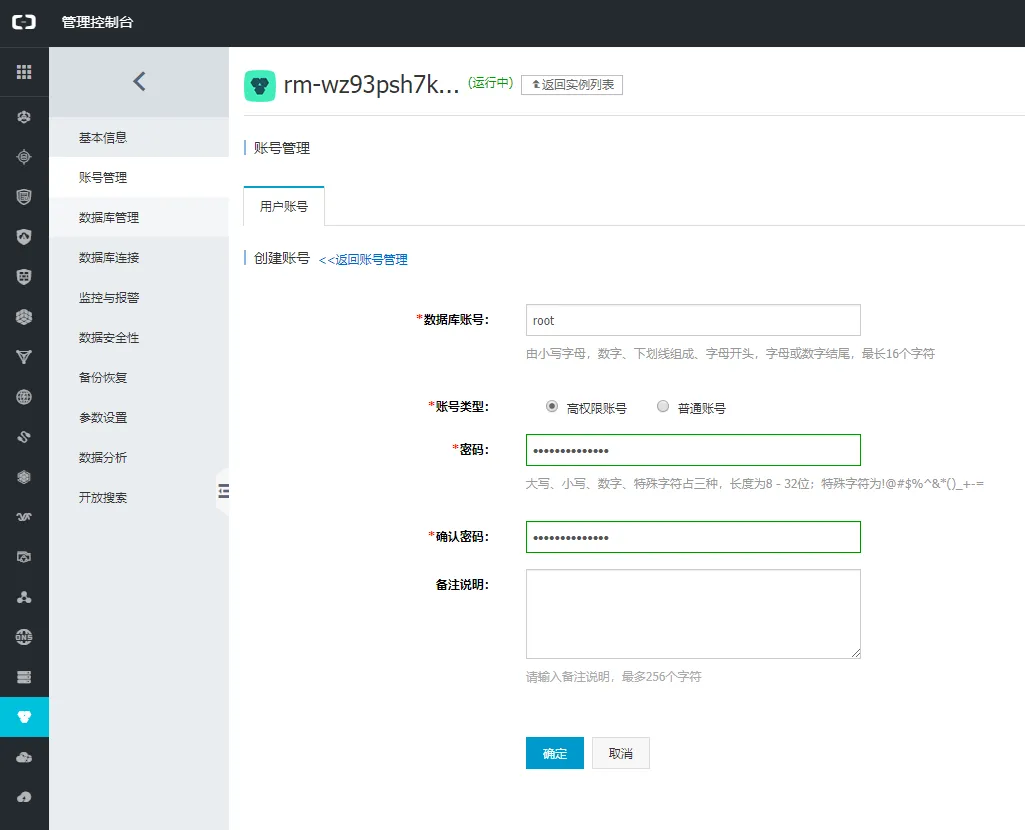1025x830 pixels.
Task: Focus the 备注说明 text area
Action: pyautogui.click(x=693, y=614)
